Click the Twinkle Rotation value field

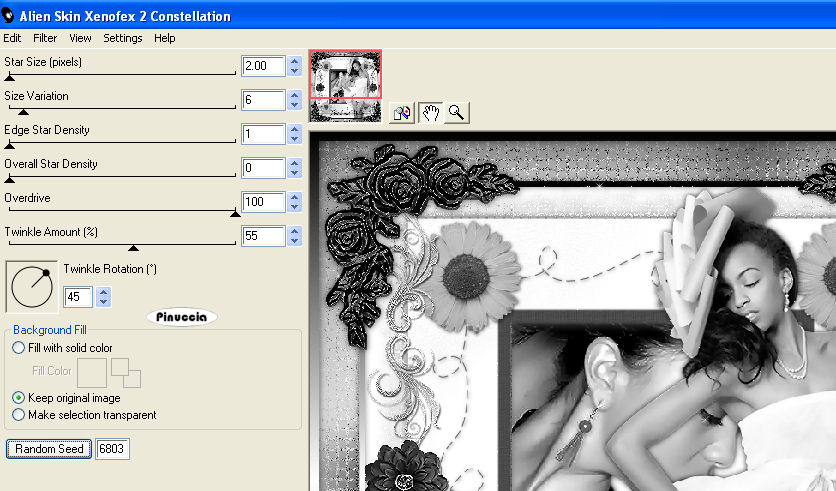pyautogui.click(x=78, y=297)
